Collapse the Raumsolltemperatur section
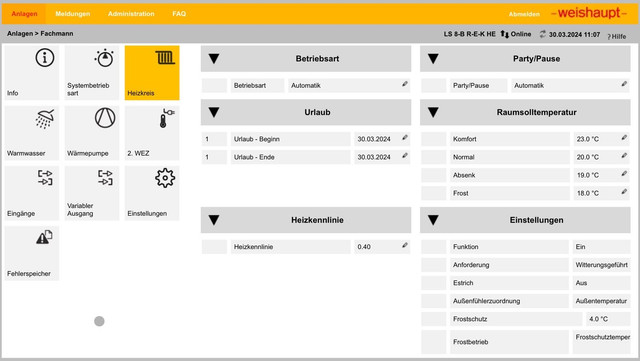The width and height of the screenshot is (640, 361). pos(433,112)
